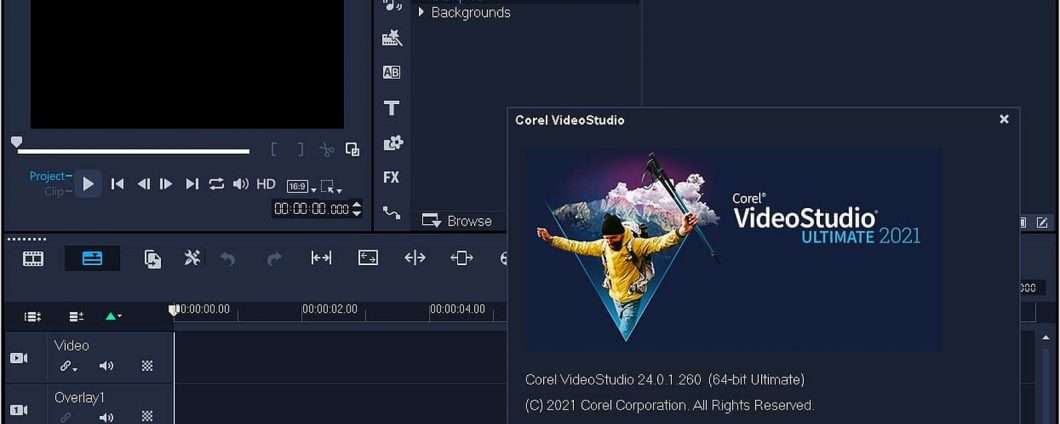Open the Template library icon
The image size is (1060, 424).
click(391, 38)
